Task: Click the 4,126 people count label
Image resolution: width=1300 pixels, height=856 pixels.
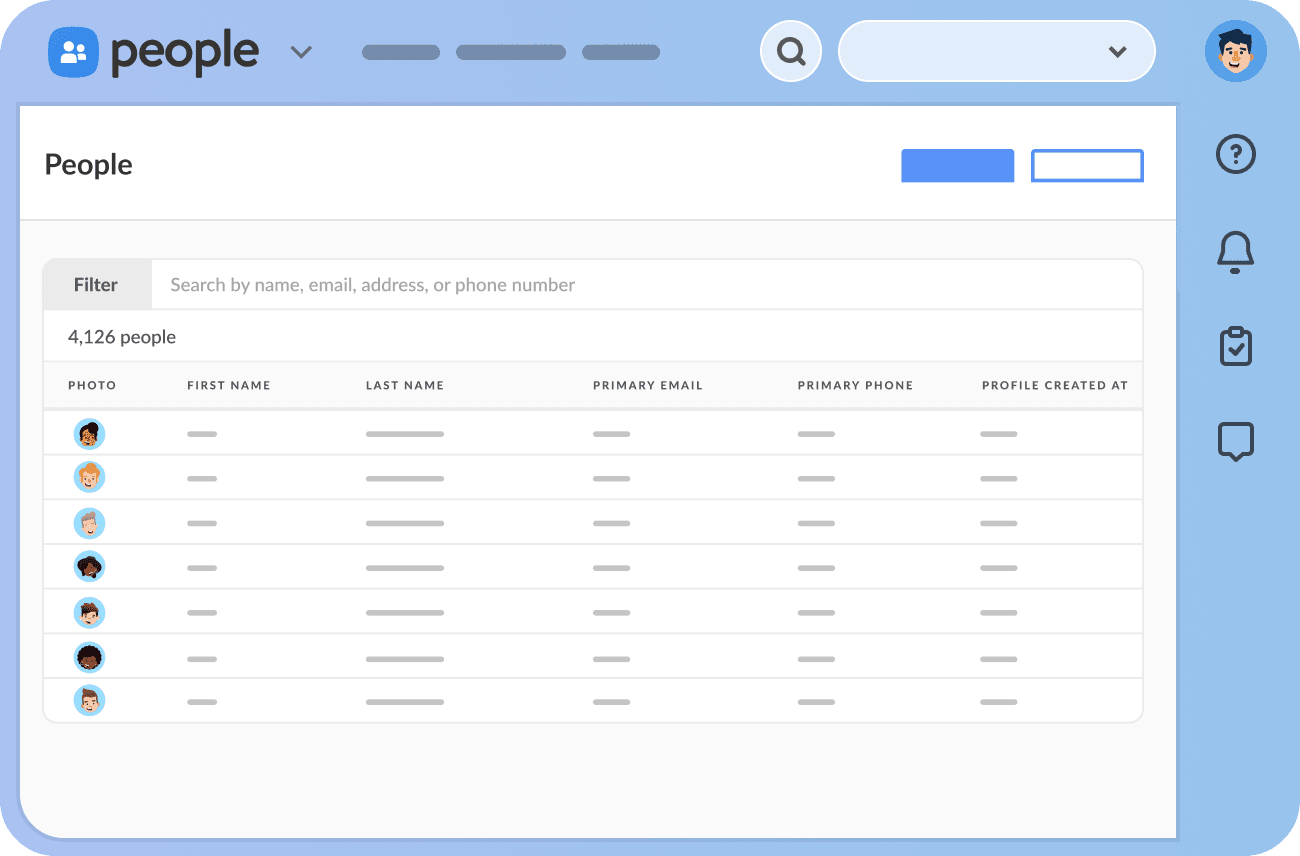Action: click(122, 337)
